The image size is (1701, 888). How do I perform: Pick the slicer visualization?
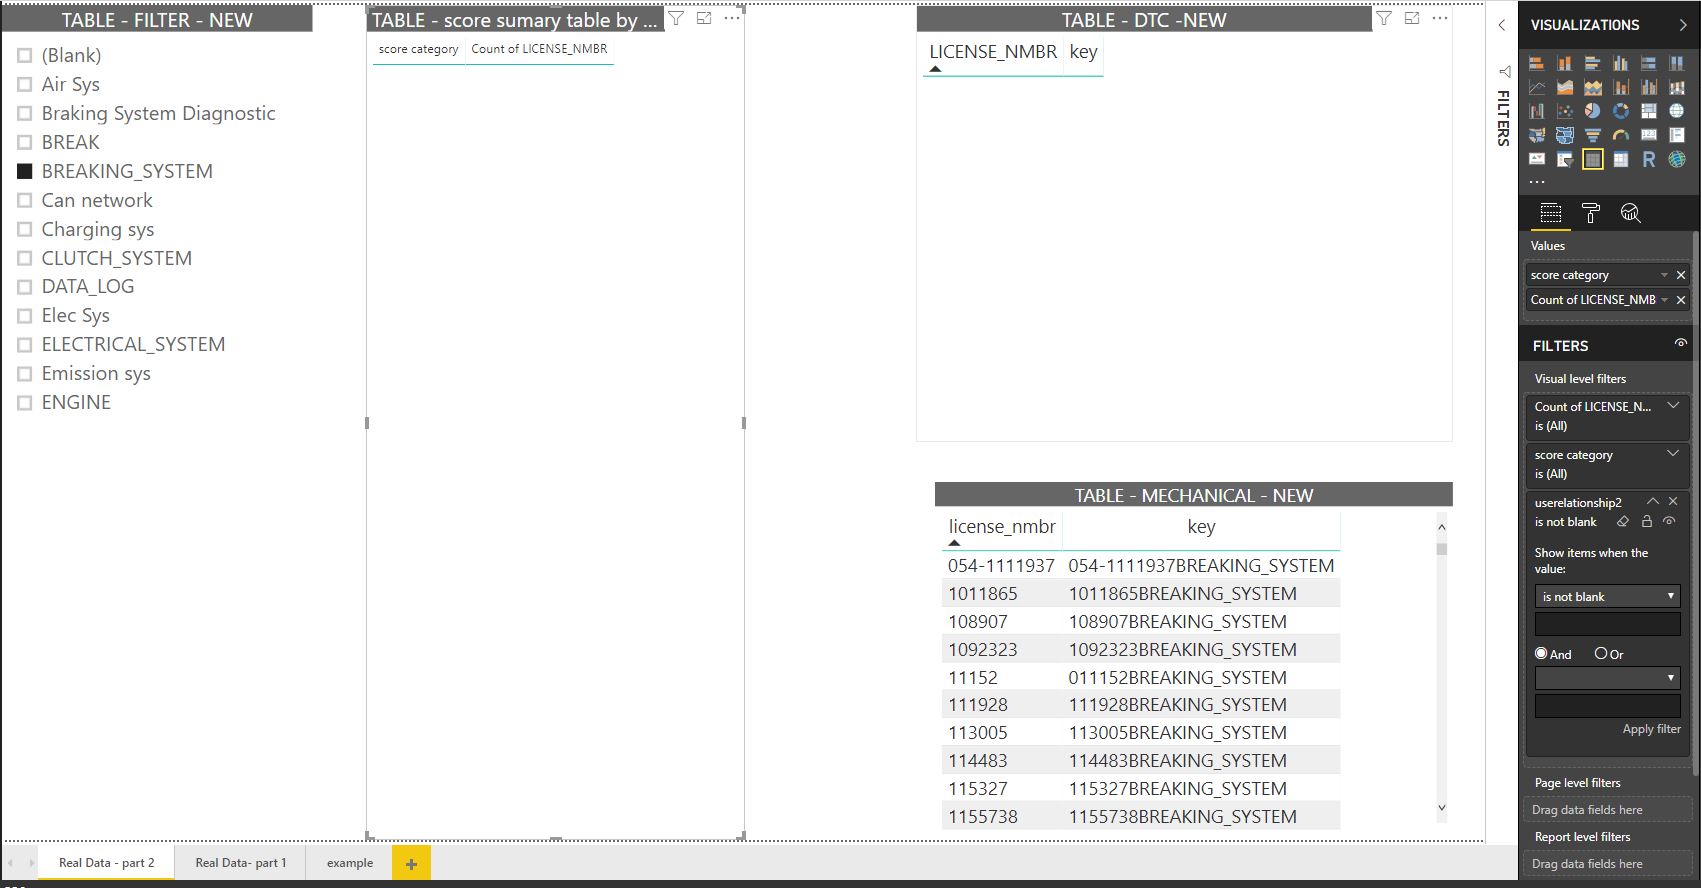point(1565,159)
